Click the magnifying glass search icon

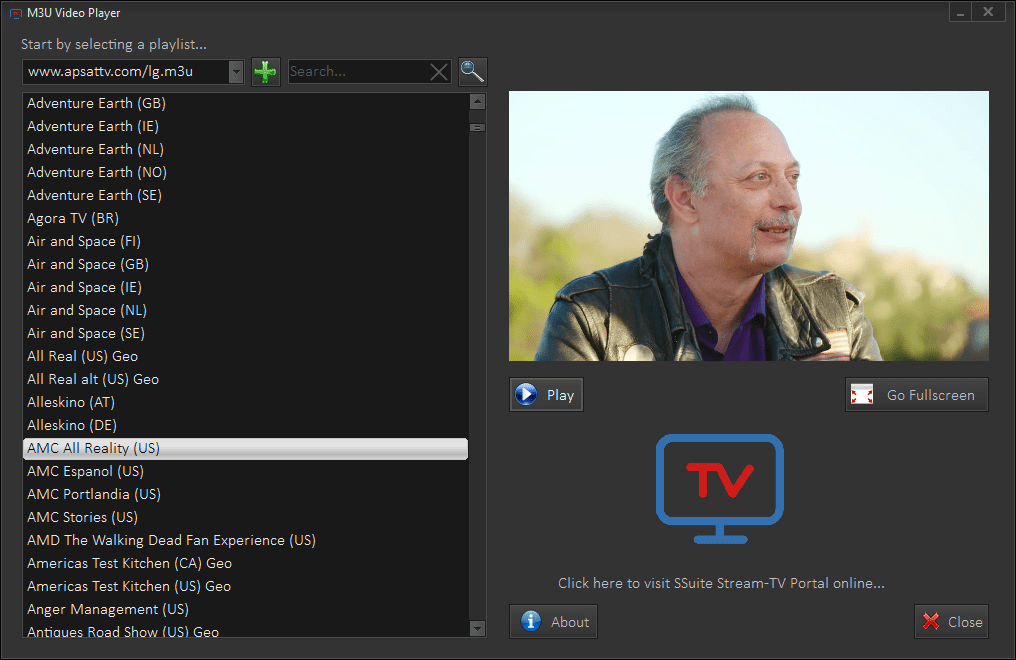click(472, 72)
